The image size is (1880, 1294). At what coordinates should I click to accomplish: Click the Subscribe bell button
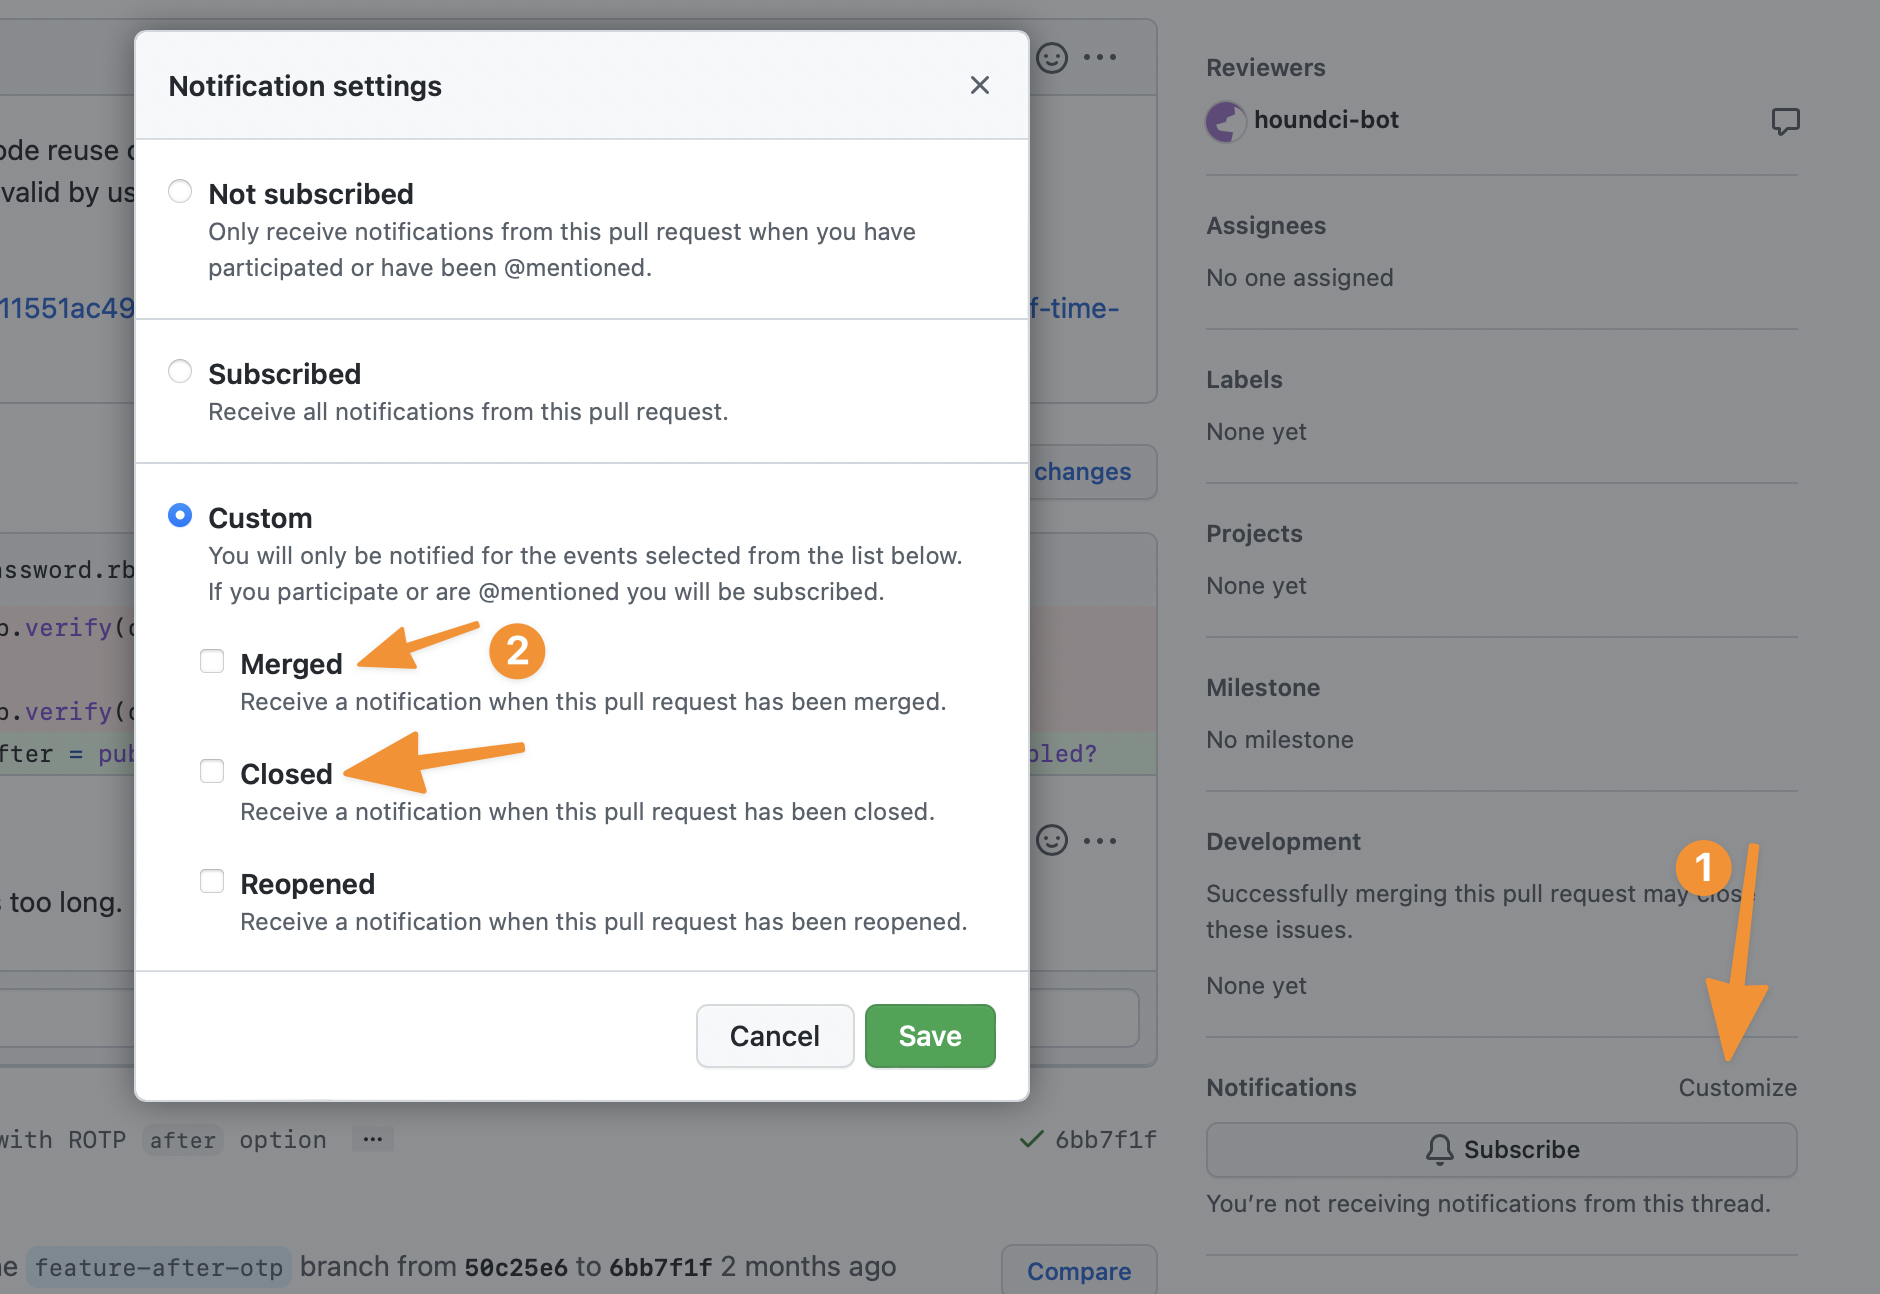[x=1501, y=1150]
